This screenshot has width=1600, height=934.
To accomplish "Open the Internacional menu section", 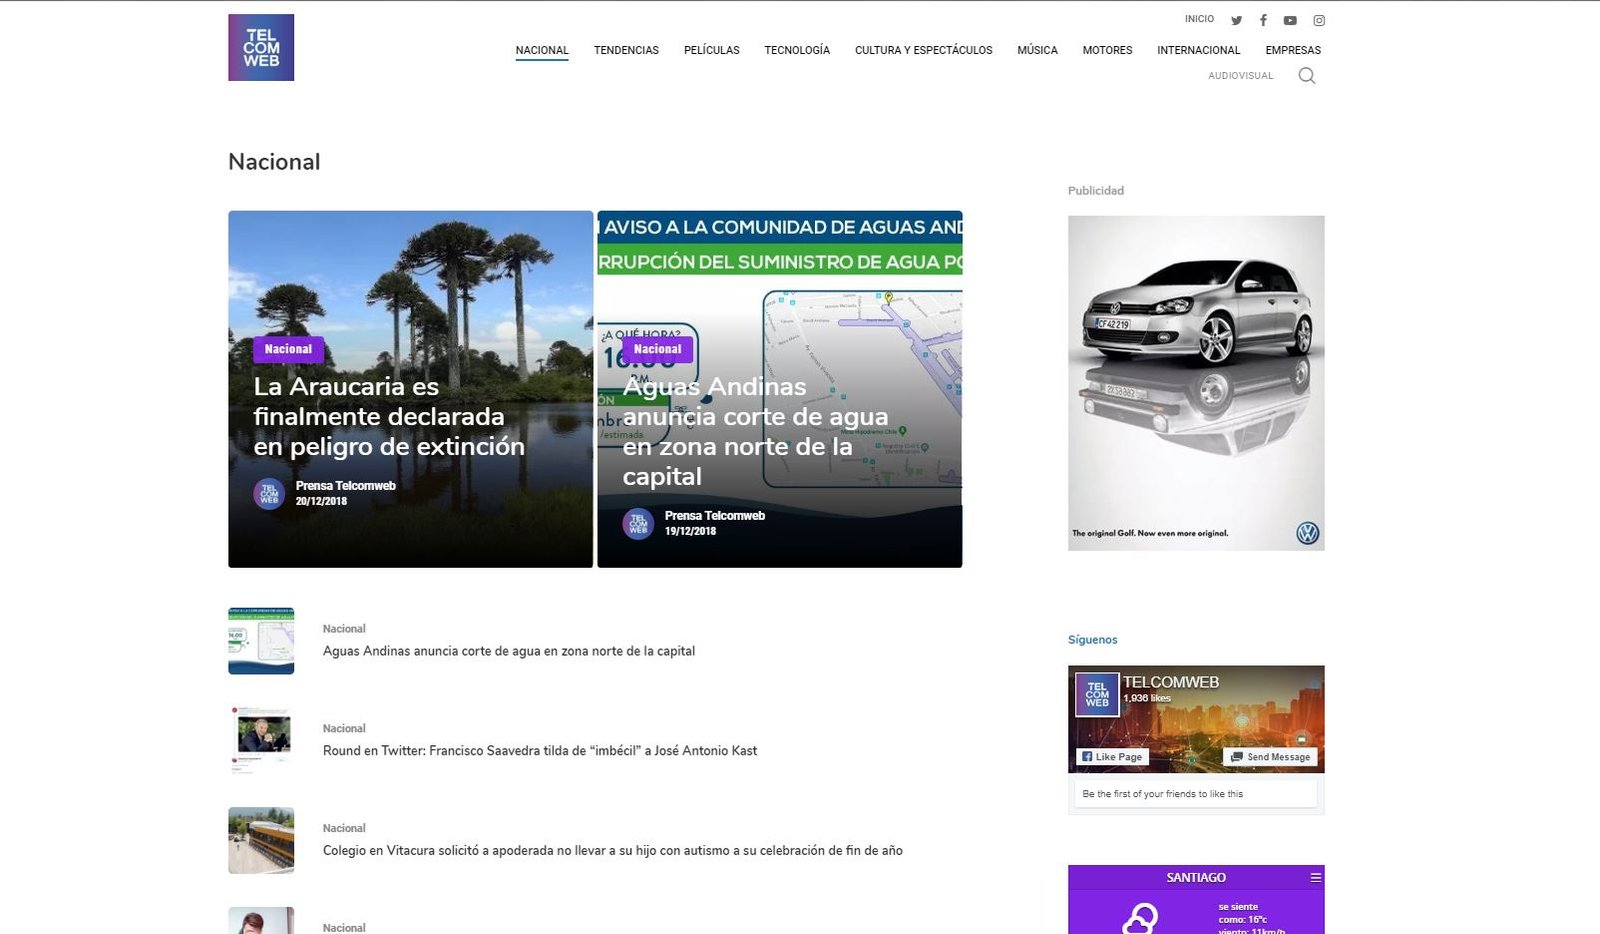I will click(1198, 50).
